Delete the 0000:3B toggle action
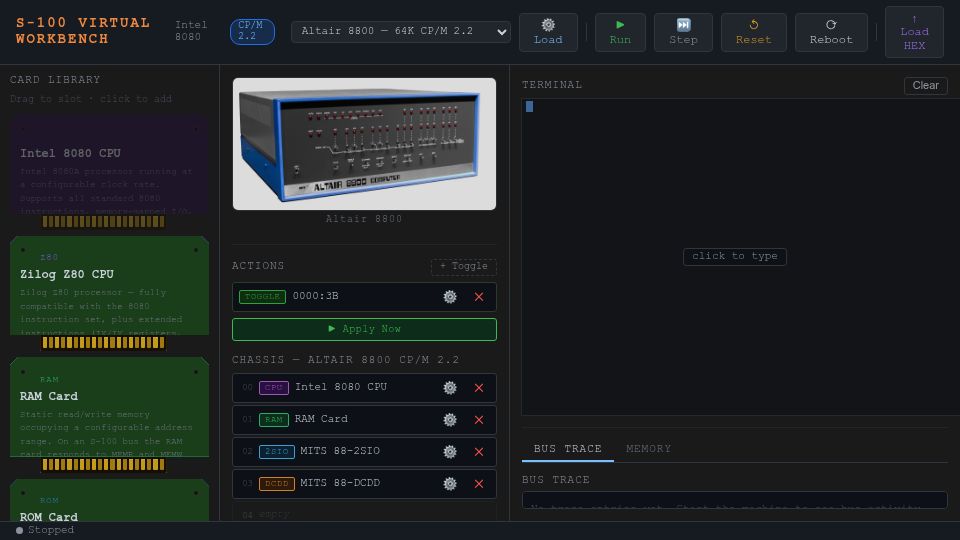This screenshot has height=540, width=960. point(479,297)
